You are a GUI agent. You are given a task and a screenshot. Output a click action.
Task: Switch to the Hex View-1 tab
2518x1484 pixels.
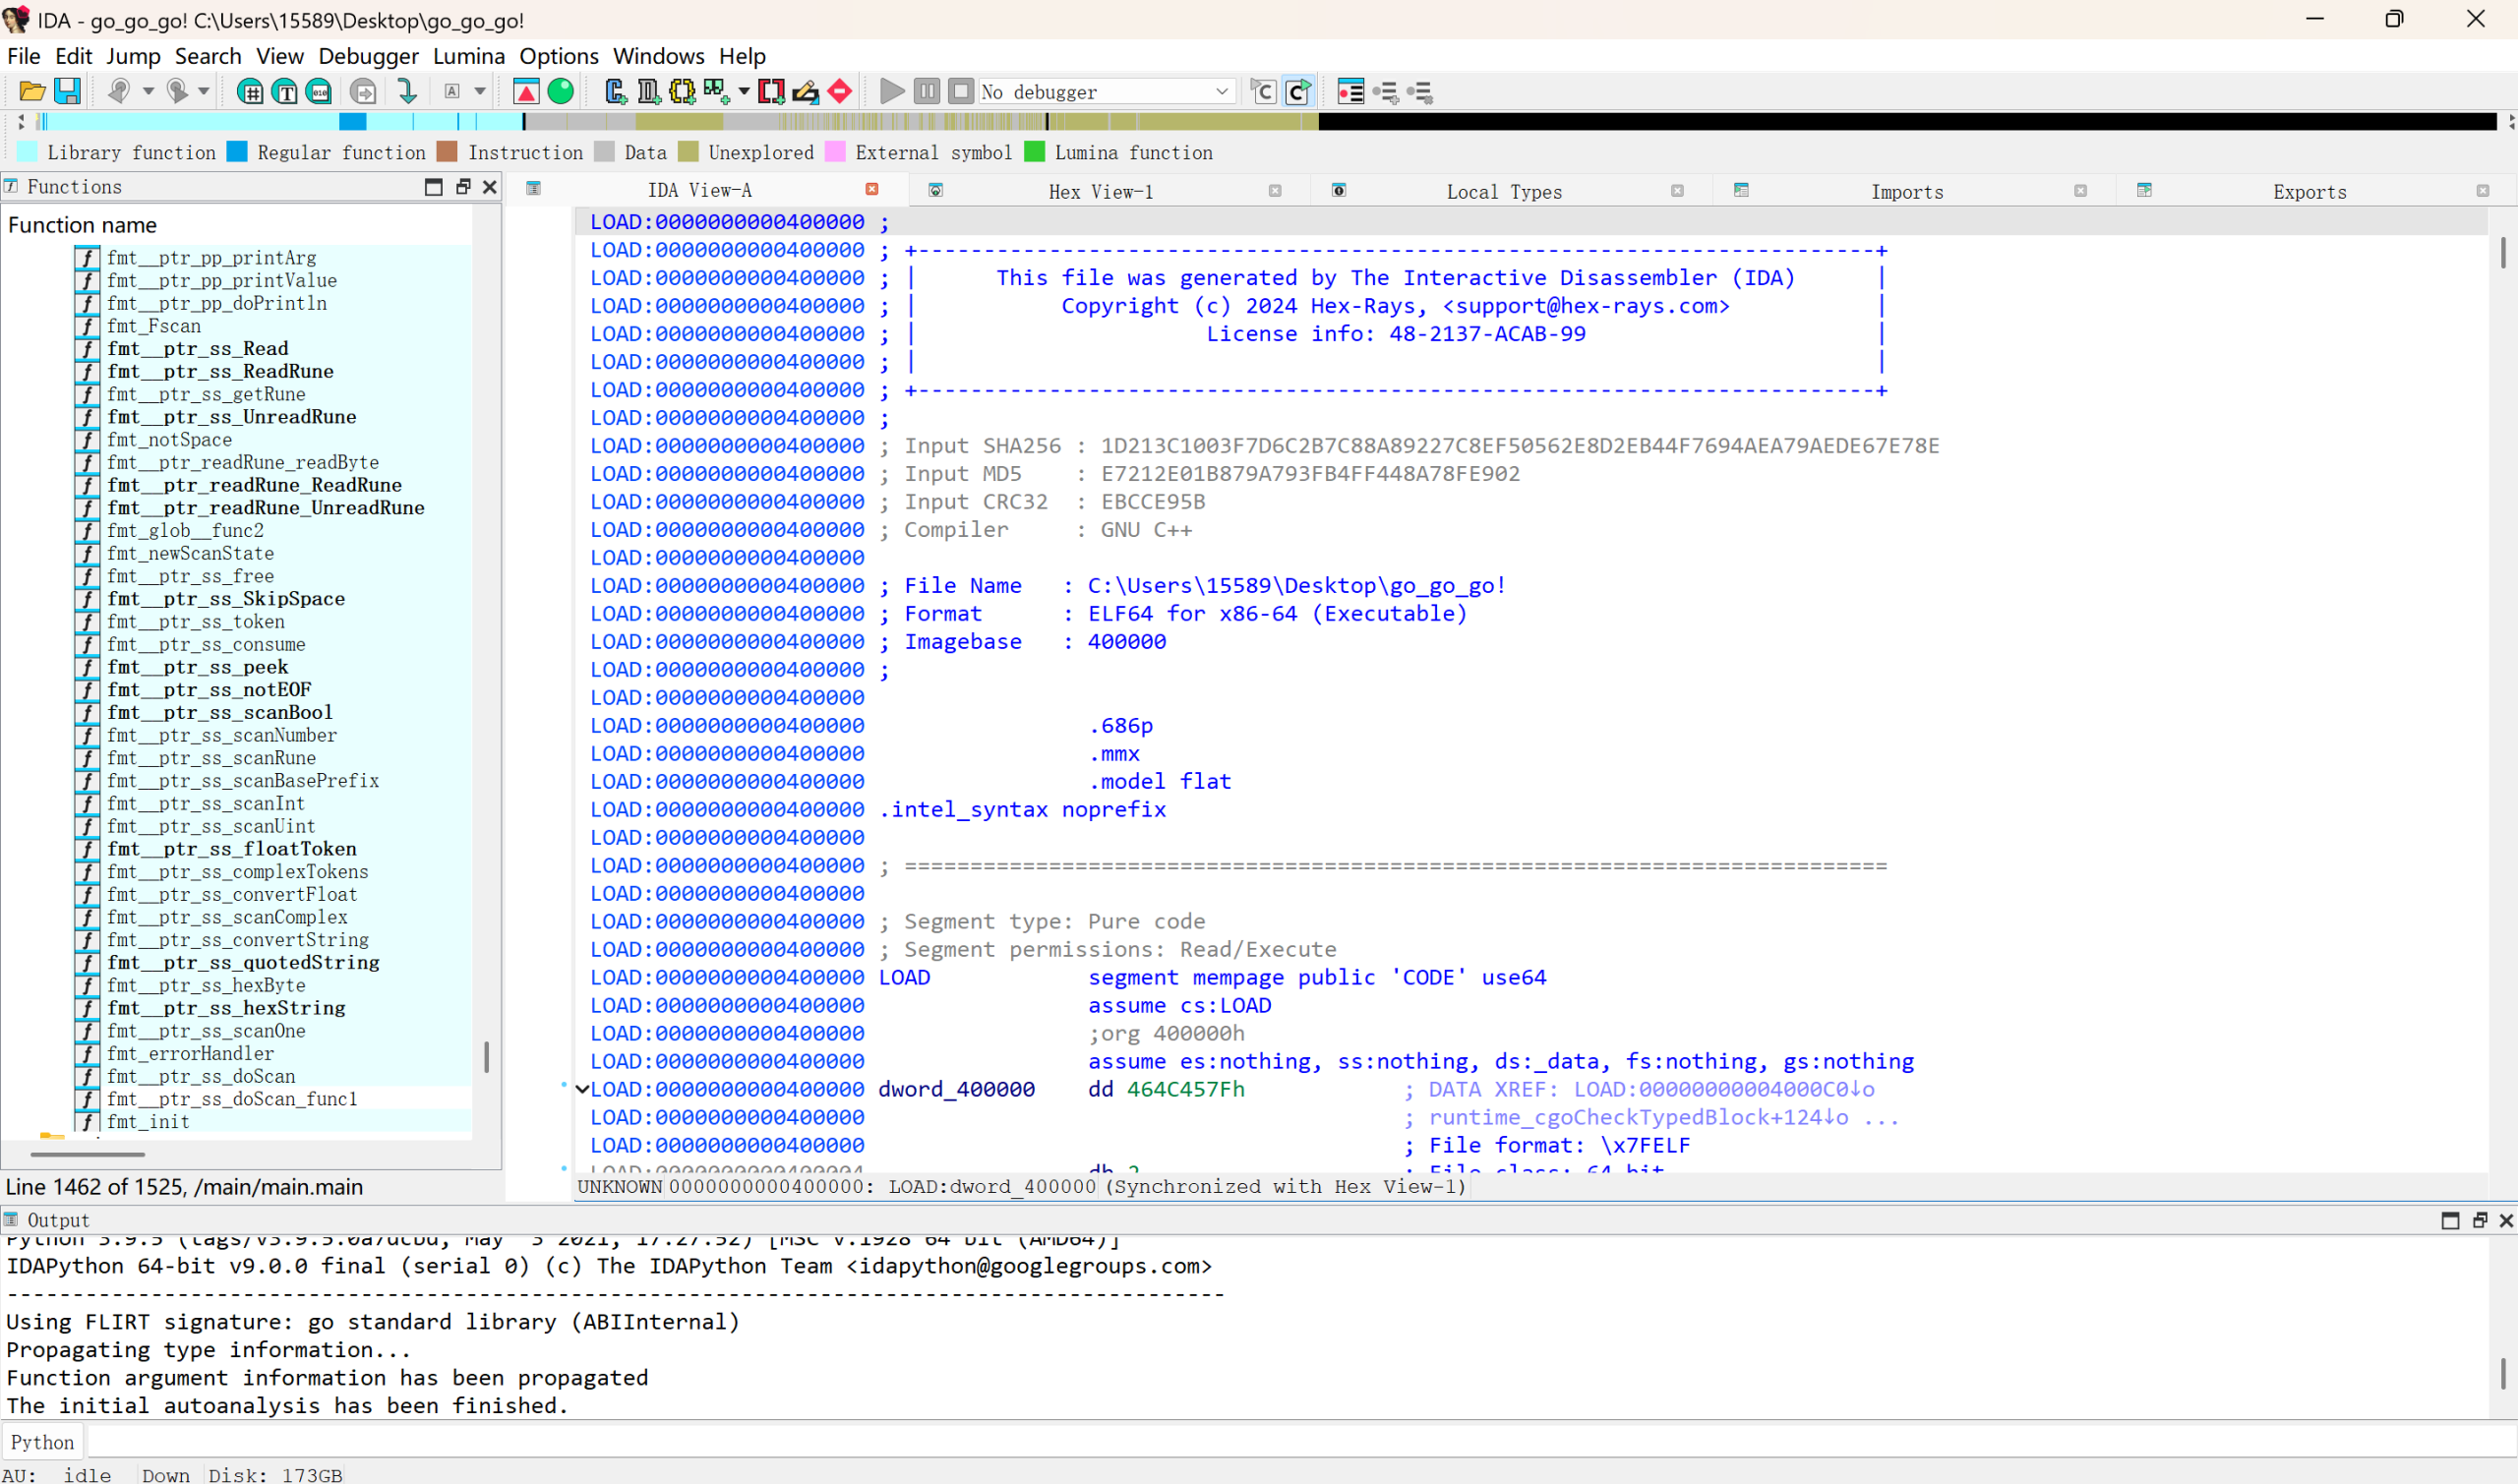tap(1100, 192)
